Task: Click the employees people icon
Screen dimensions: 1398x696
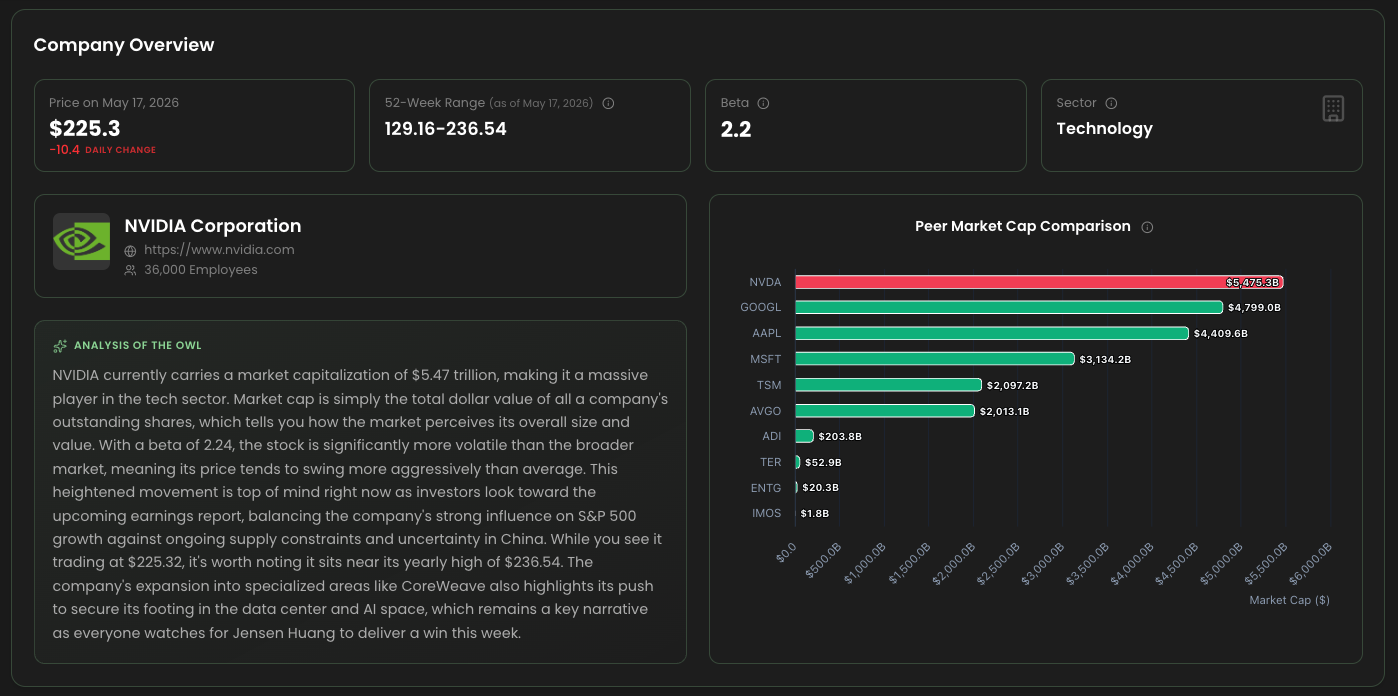Action: (x=130, y=270)
